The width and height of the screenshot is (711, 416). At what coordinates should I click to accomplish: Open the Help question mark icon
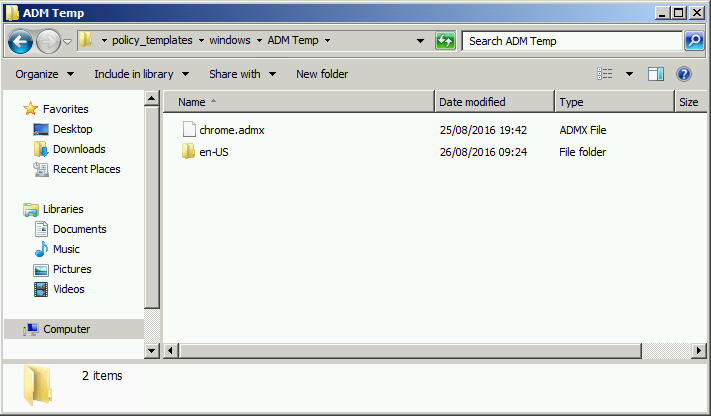pyautogui.click(x=684, y=74)
